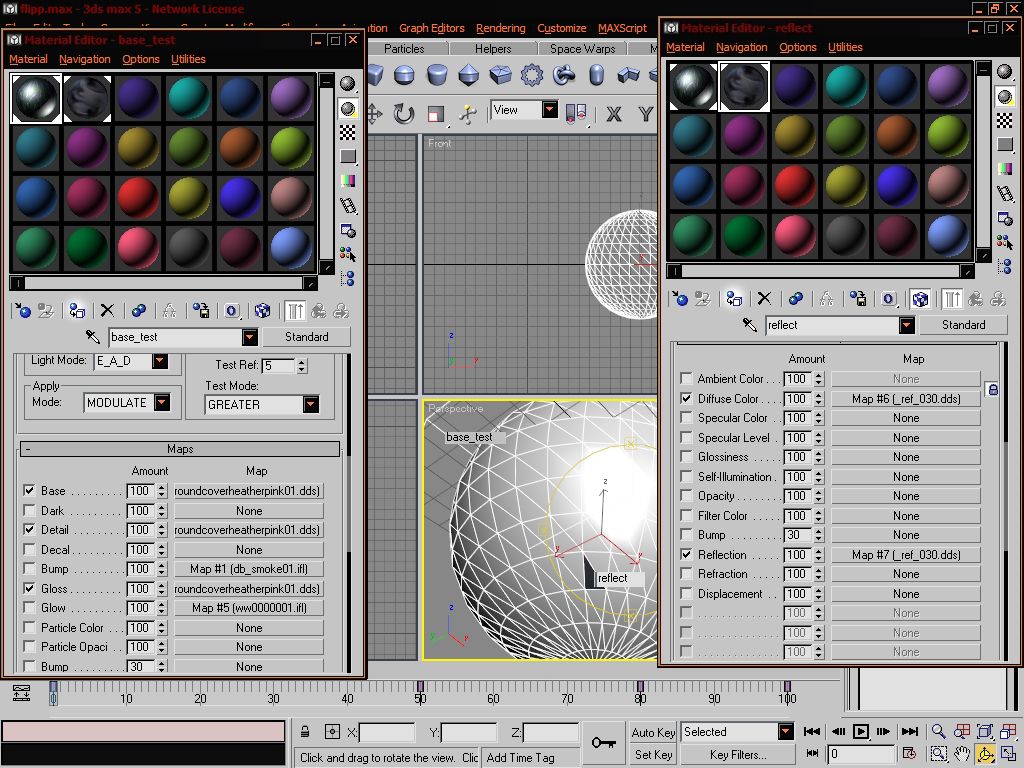Screen dimensions: 1024x768
Task: Open Material/Map Navigator in base_test editor
Action: coord(347,279)
